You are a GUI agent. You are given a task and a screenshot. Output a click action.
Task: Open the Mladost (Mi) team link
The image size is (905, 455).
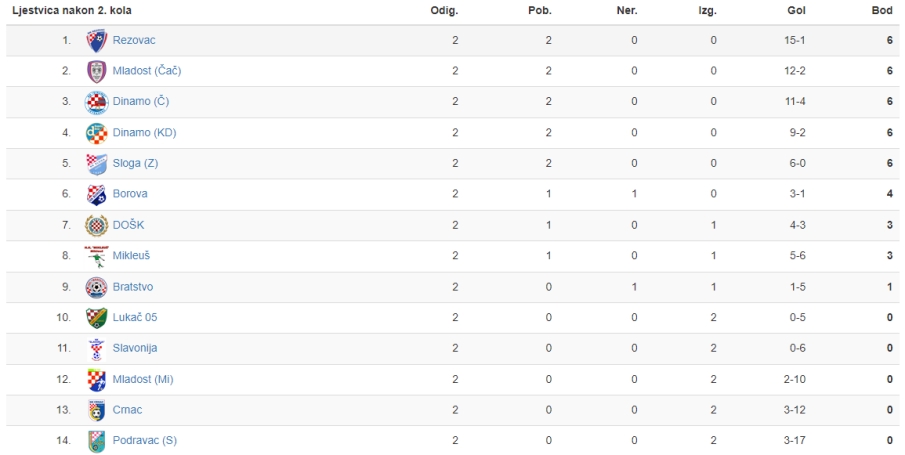[143, 379]
